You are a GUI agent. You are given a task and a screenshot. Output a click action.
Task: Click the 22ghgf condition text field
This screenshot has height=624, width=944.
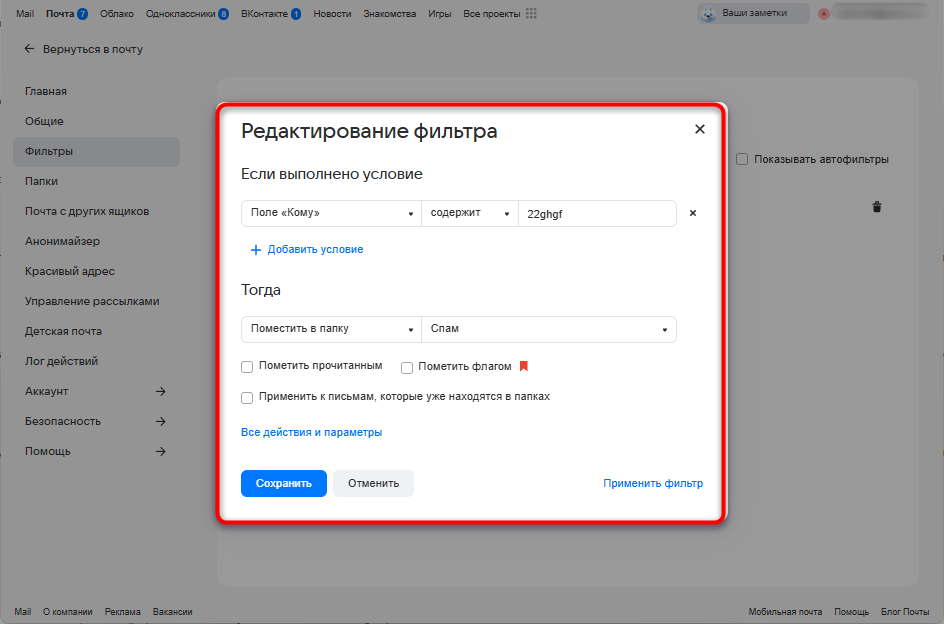pos(597,213)
